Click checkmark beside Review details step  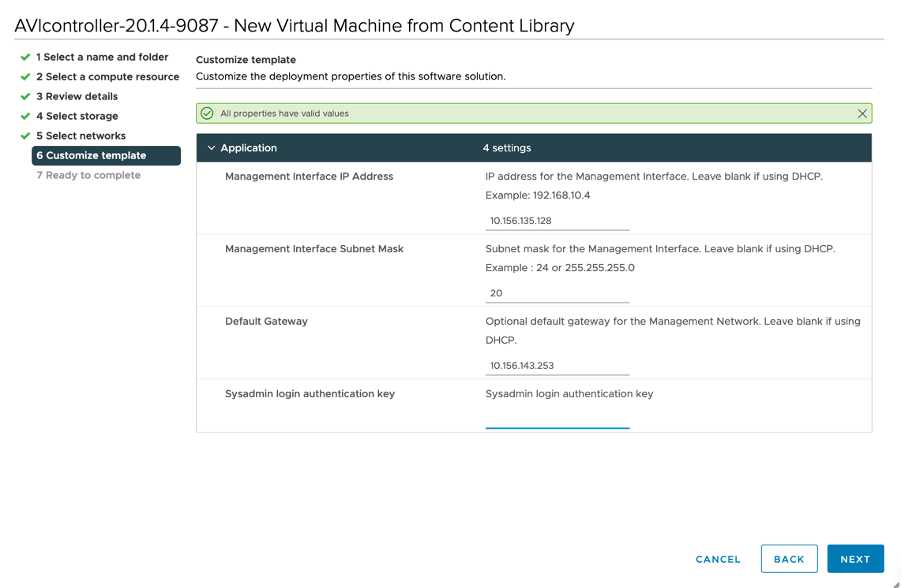click(x=25, y=97)
